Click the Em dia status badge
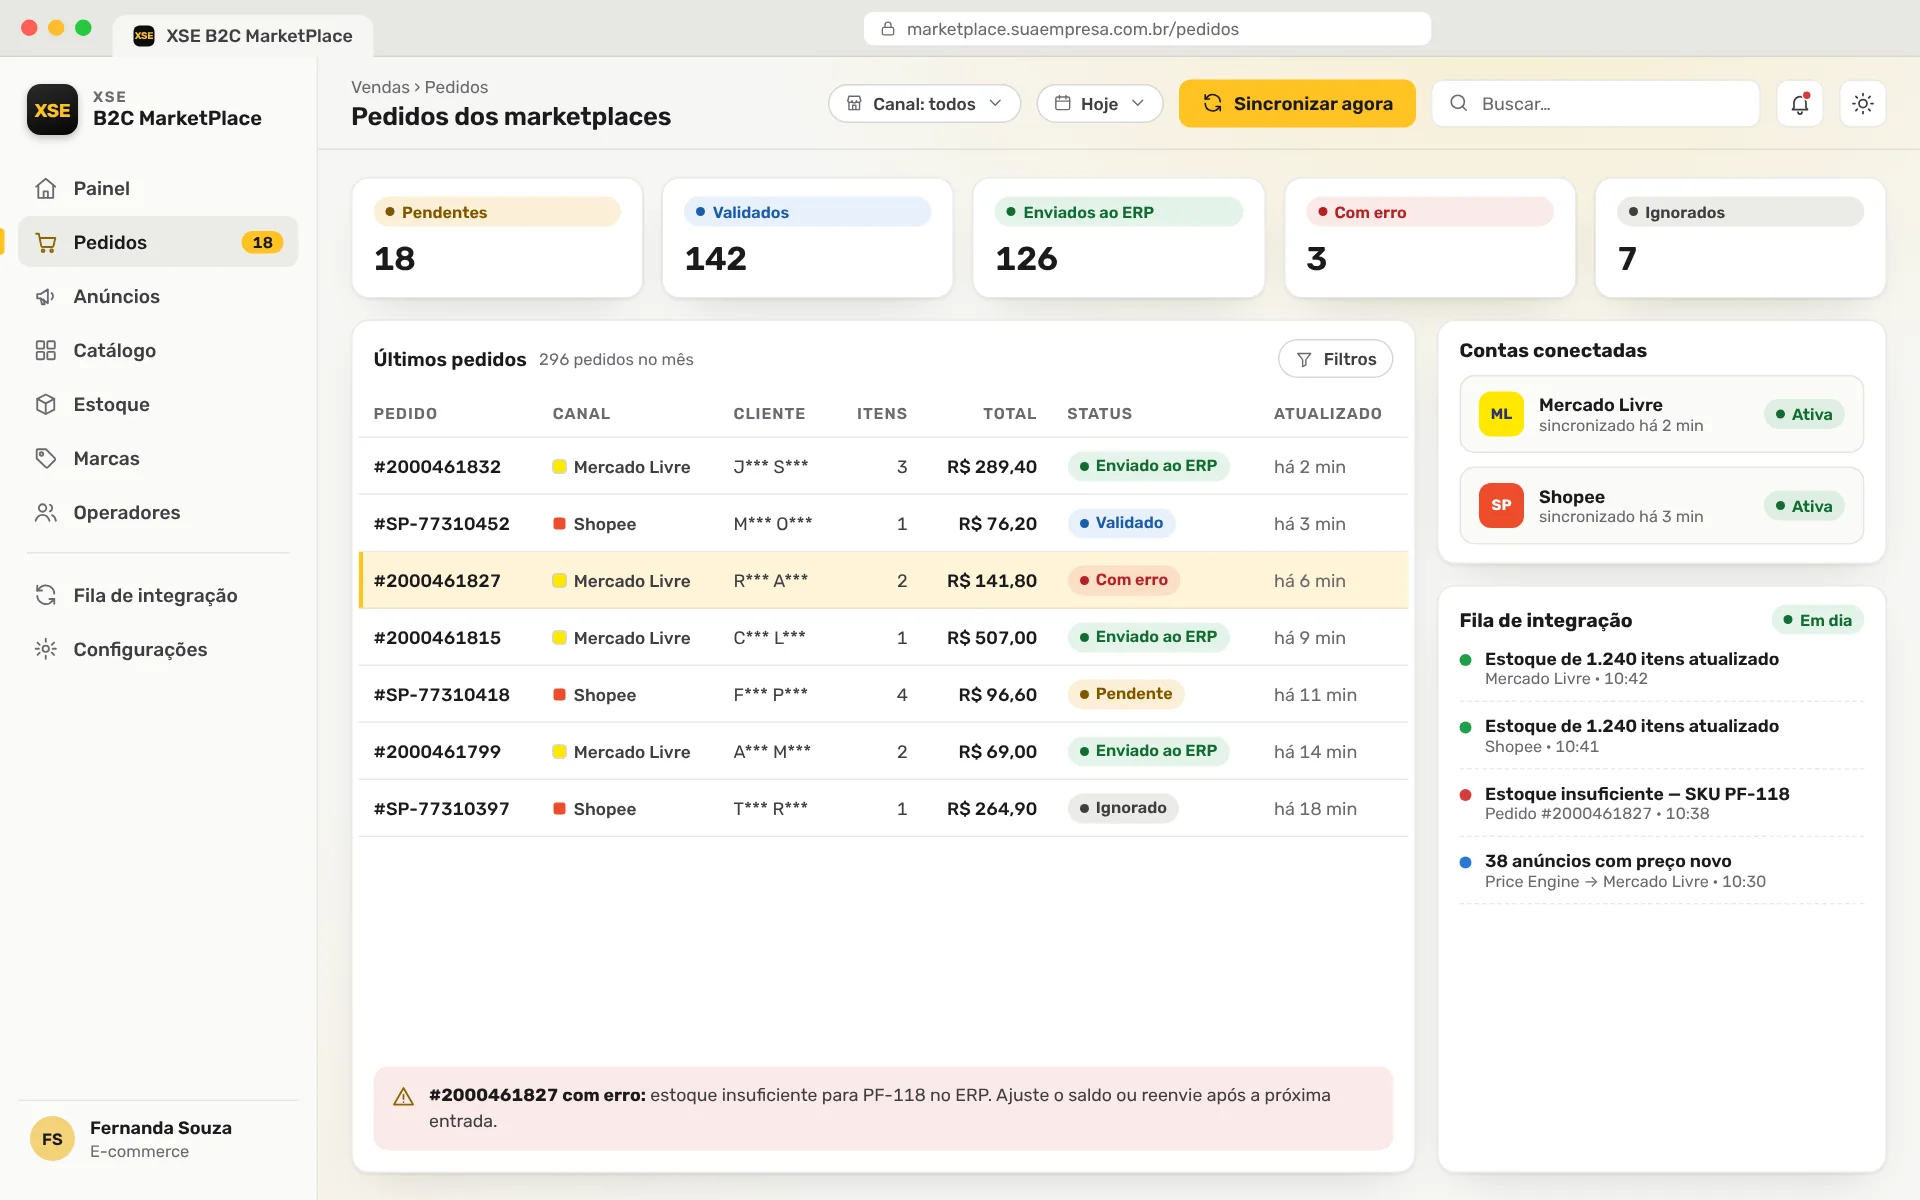This screenshot has width=1920, height=1200. tap(1817, 620)
